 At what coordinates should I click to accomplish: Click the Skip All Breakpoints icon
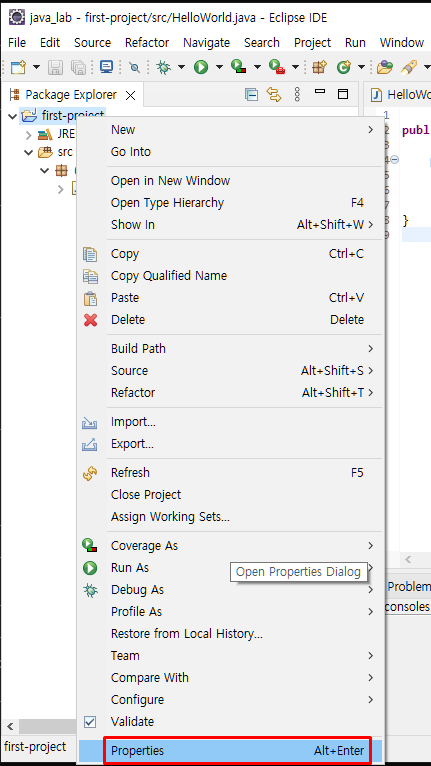click(x=134, y=67)
